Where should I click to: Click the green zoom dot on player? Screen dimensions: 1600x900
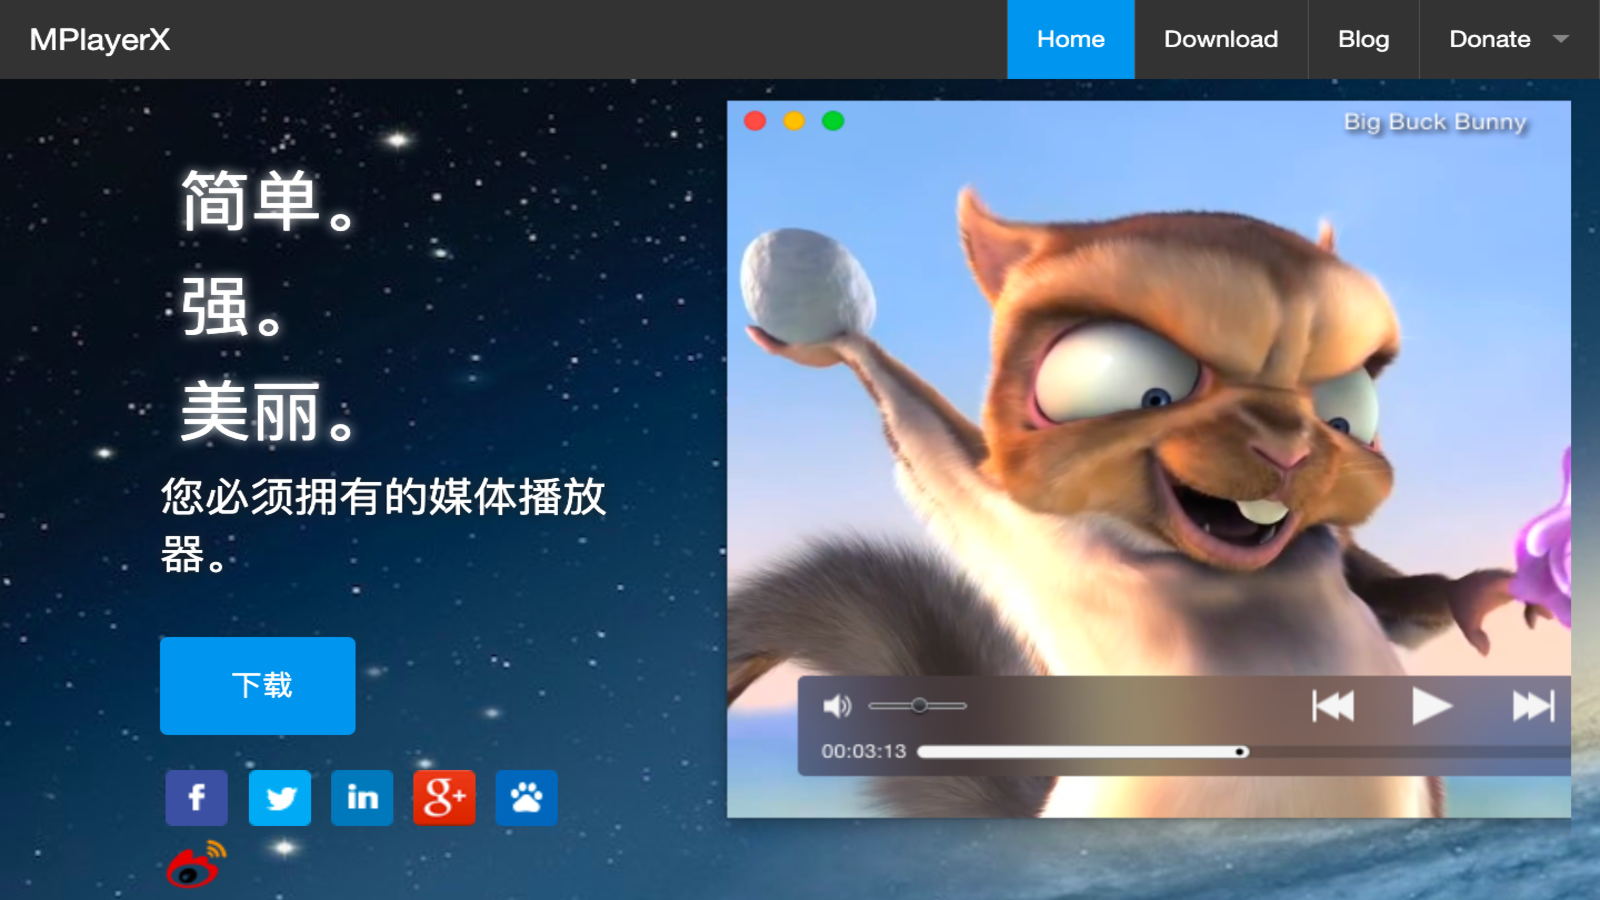[833, 121]
